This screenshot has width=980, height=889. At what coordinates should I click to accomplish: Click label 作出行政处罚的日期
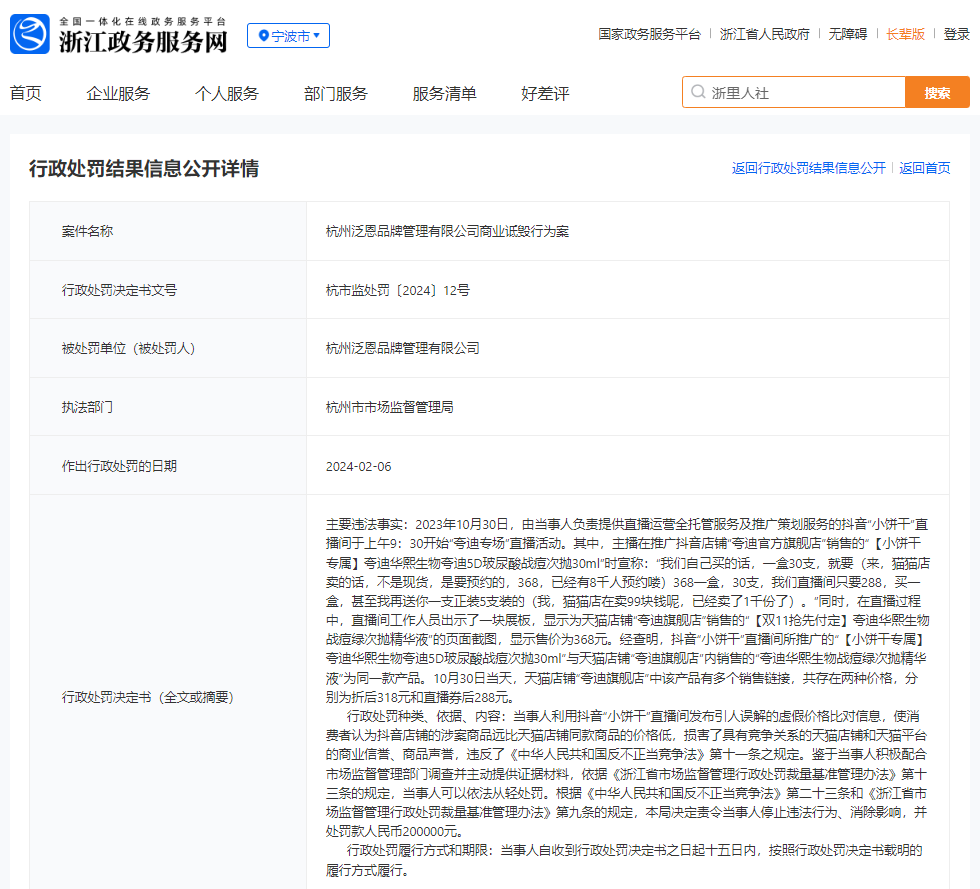point(119,466)
